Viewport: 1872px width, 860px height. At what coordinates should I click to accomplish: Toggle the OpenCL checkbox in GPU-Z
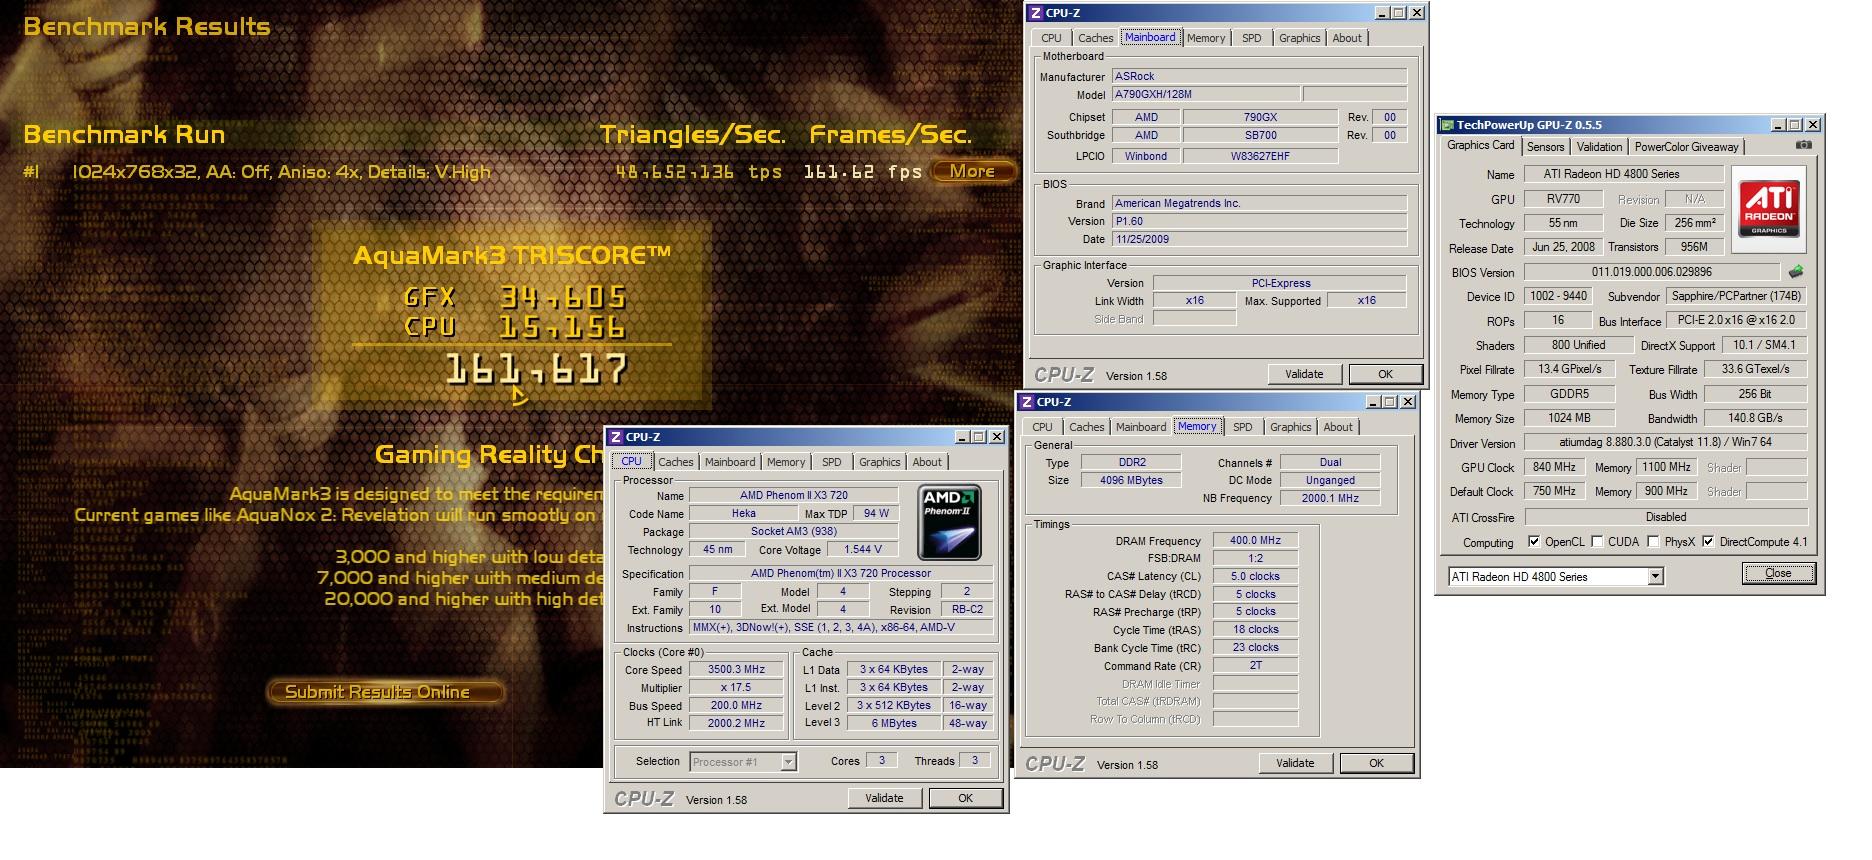point(1534,542)
